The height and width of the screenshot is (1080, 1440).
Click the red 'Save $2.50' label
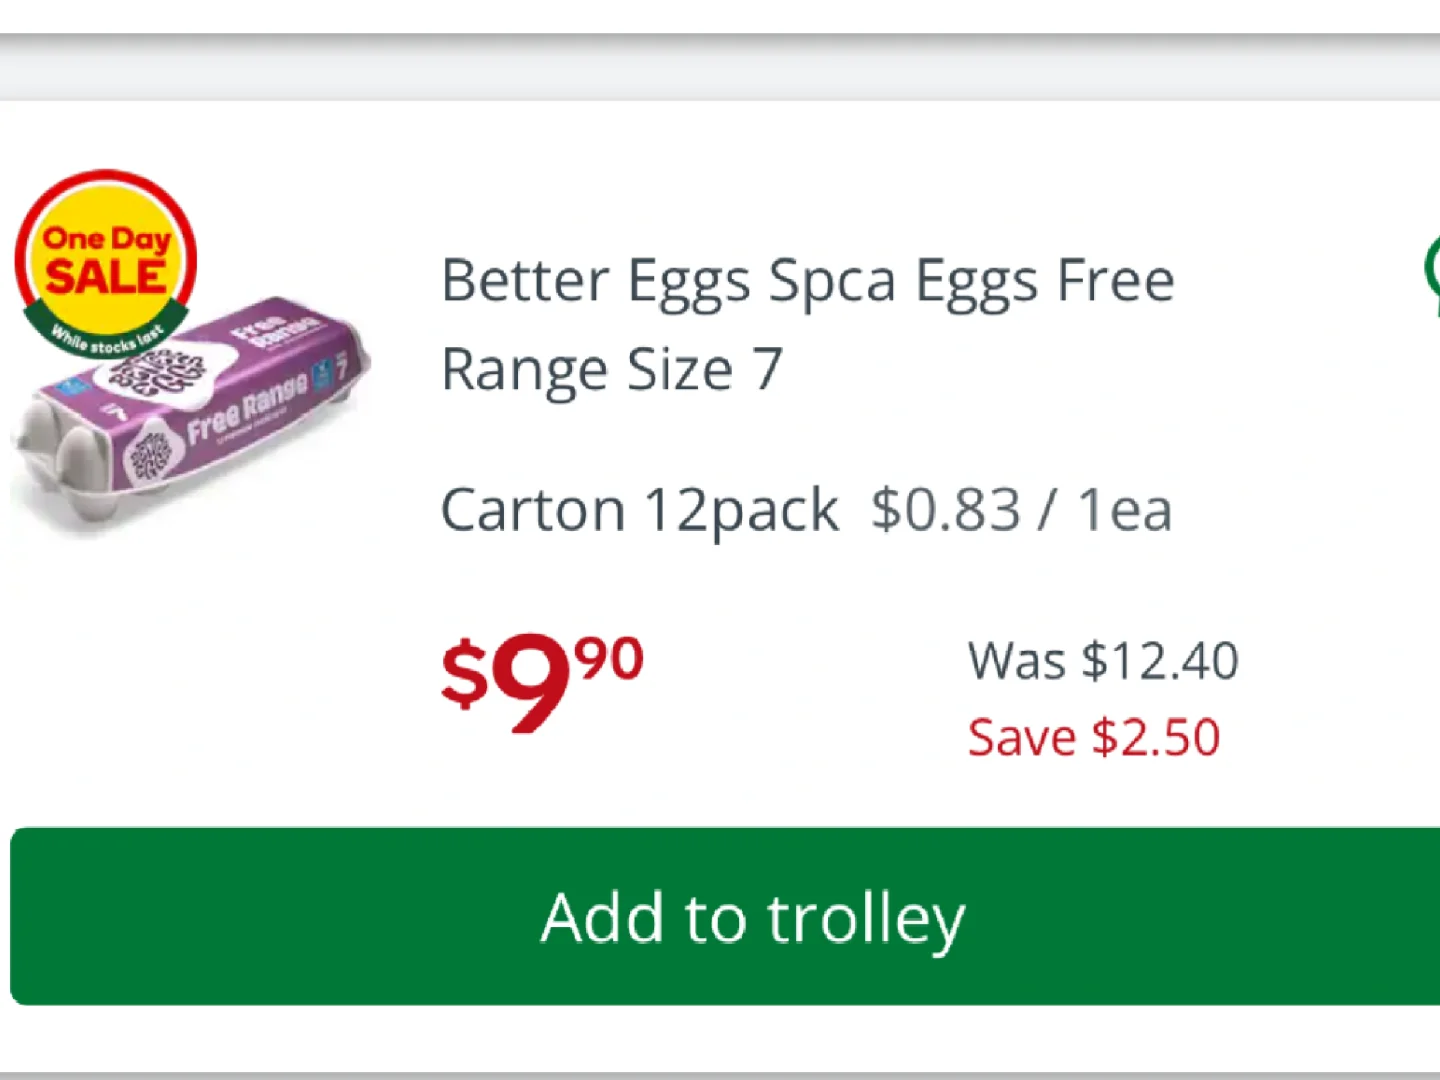click(x=1094, y=738)
